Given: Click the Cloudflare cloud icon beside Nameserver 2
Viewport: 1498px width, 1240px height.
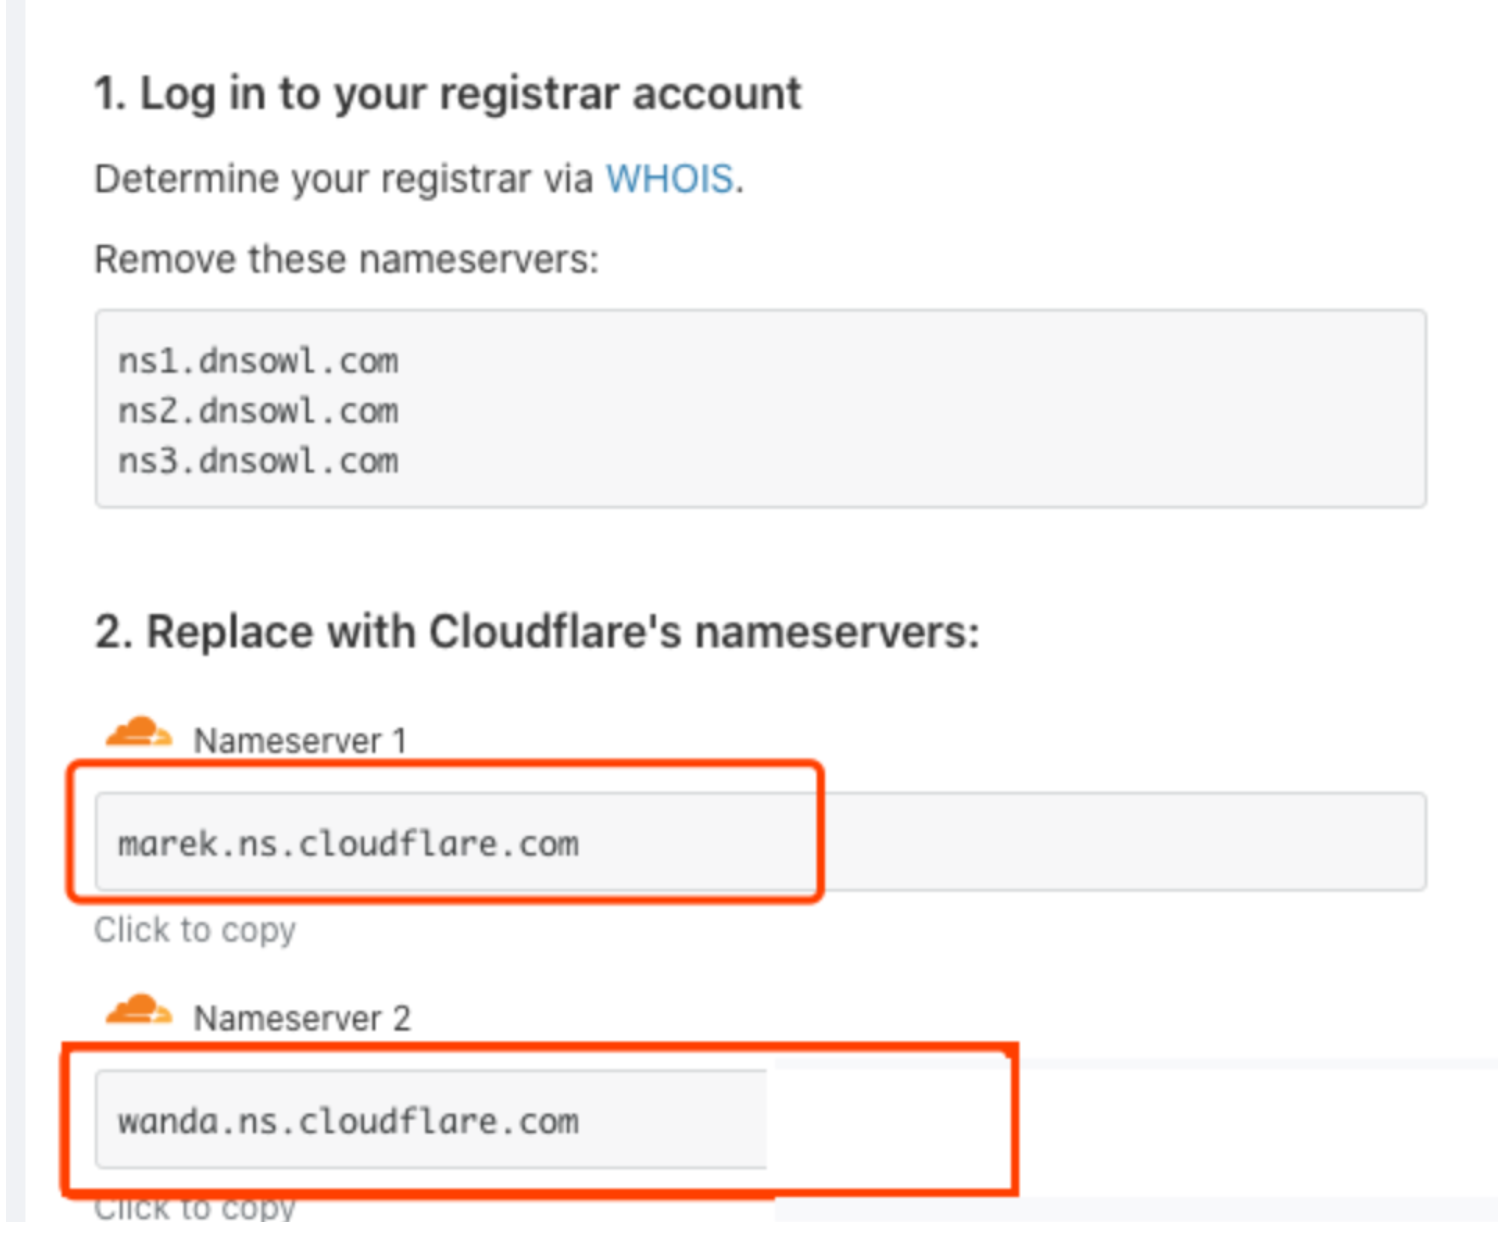Looking at the screenshot, I should point(138,1011).
